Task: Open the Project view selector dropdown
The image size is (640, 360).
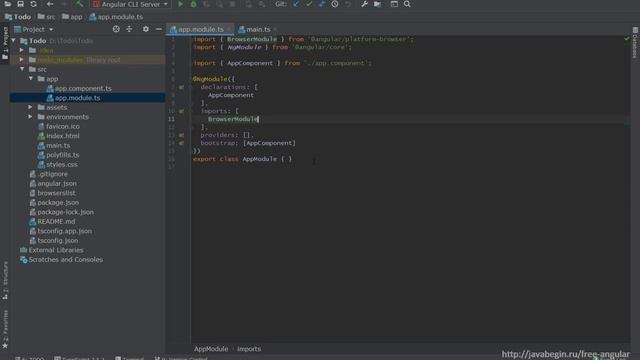Action: click(x=34, y=29)
